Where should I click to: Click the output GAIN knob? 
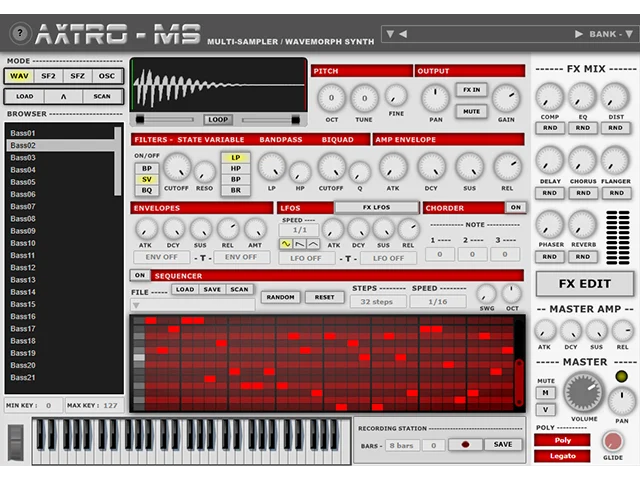(506, 98)
